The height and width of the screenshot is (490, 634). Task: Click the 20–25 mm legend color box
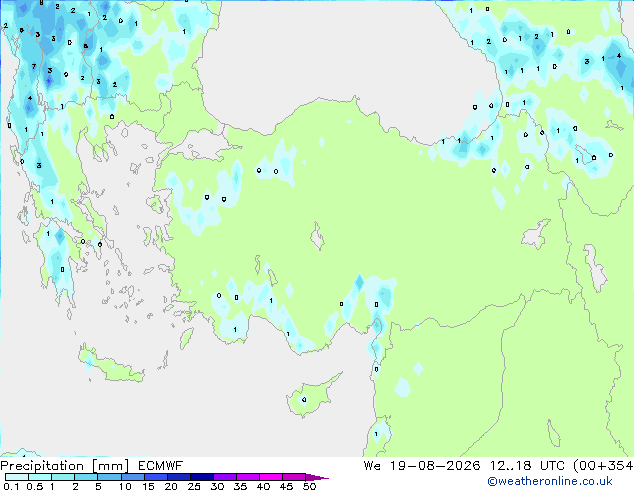tap(178, 477)
